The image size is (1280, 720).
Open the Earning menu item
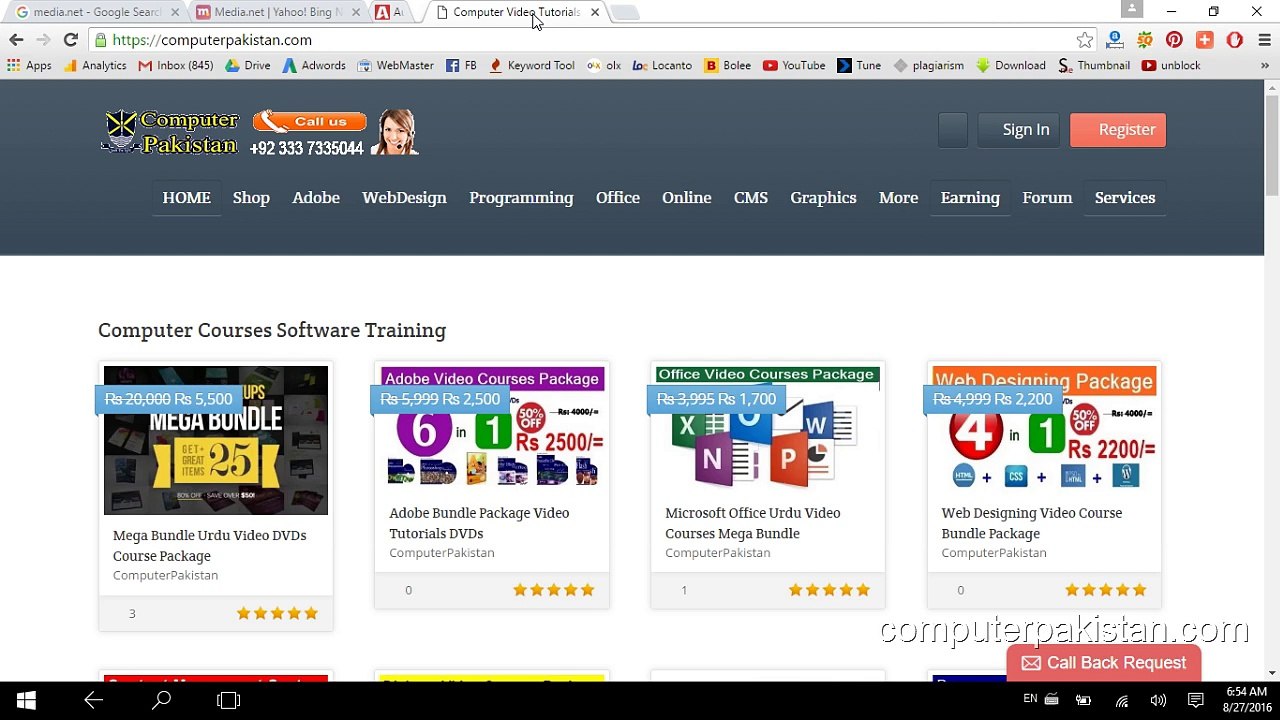coord(970,197)
